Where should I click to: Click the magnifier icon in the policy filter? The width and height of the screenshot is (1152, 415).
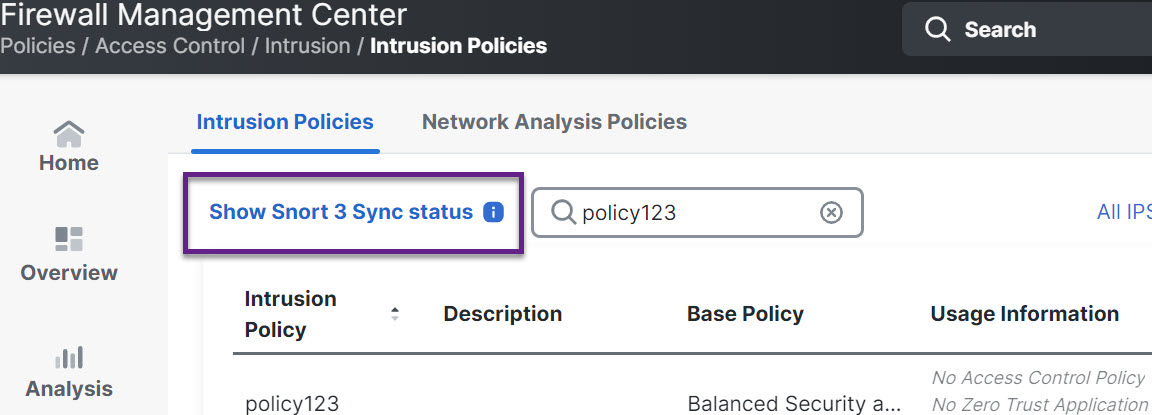563,212
